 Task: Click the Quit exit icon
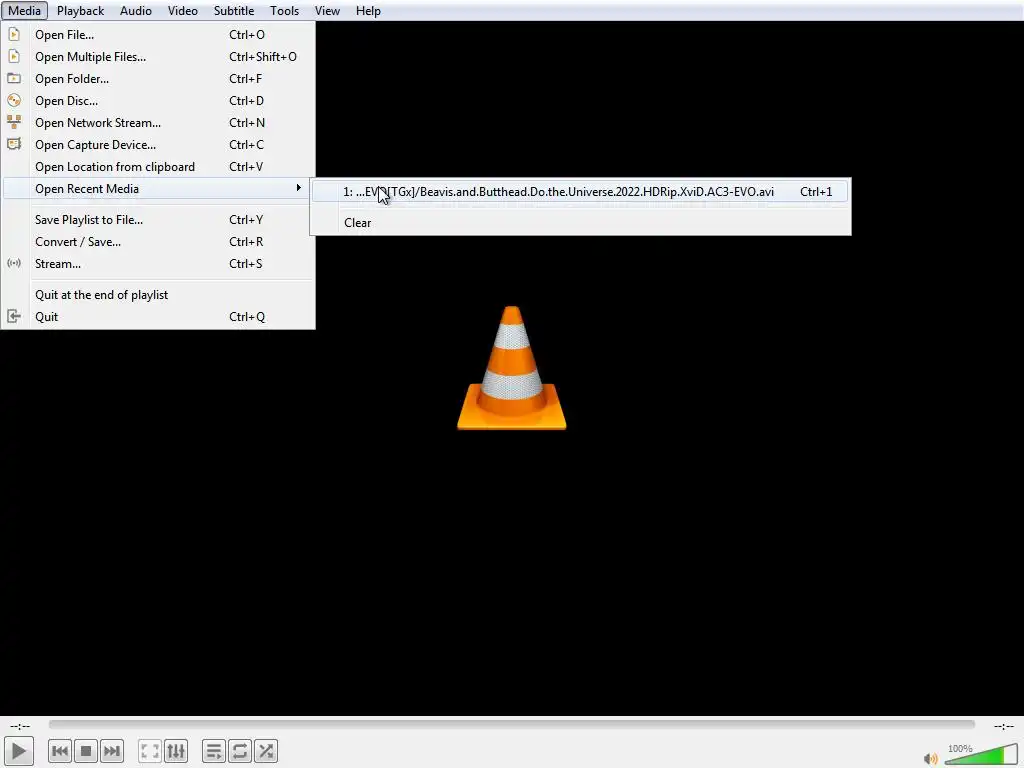pos(14,317)
